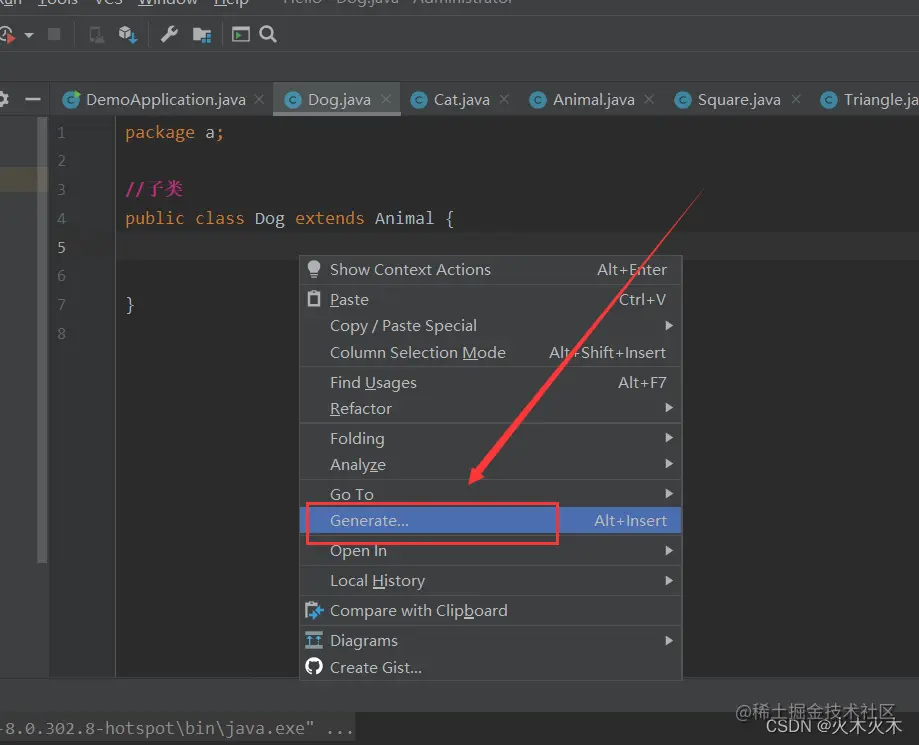Close the DemoApplication.java tab

(x=259, y=100)
